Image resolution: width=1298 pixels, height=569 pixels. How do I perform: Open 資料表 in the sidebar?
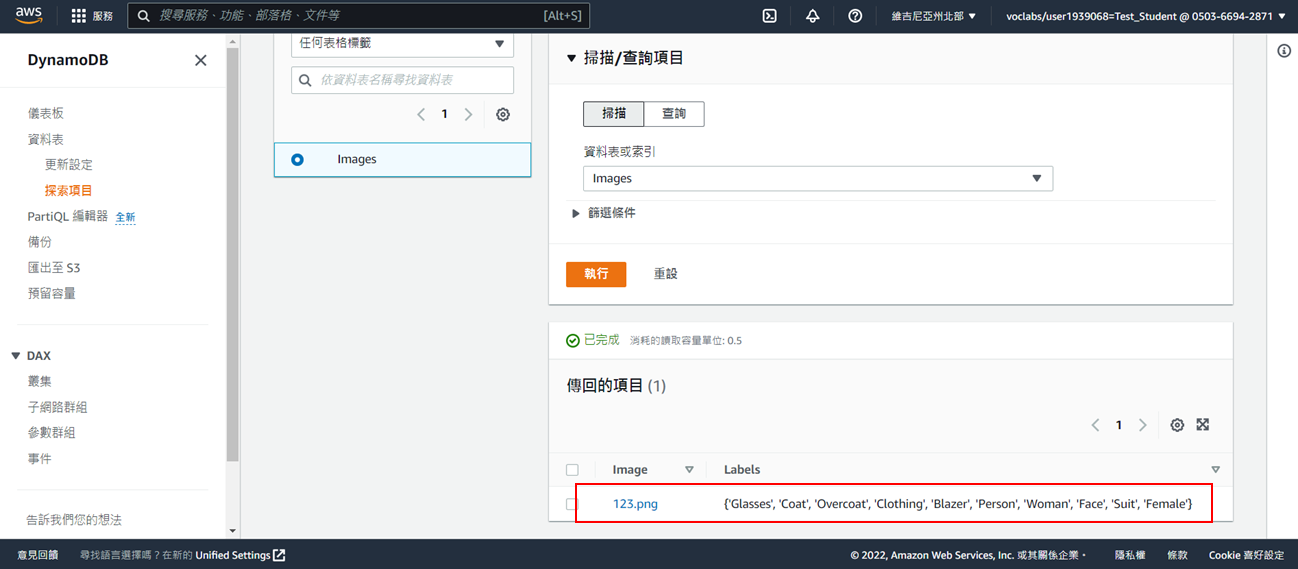[46, 139]
